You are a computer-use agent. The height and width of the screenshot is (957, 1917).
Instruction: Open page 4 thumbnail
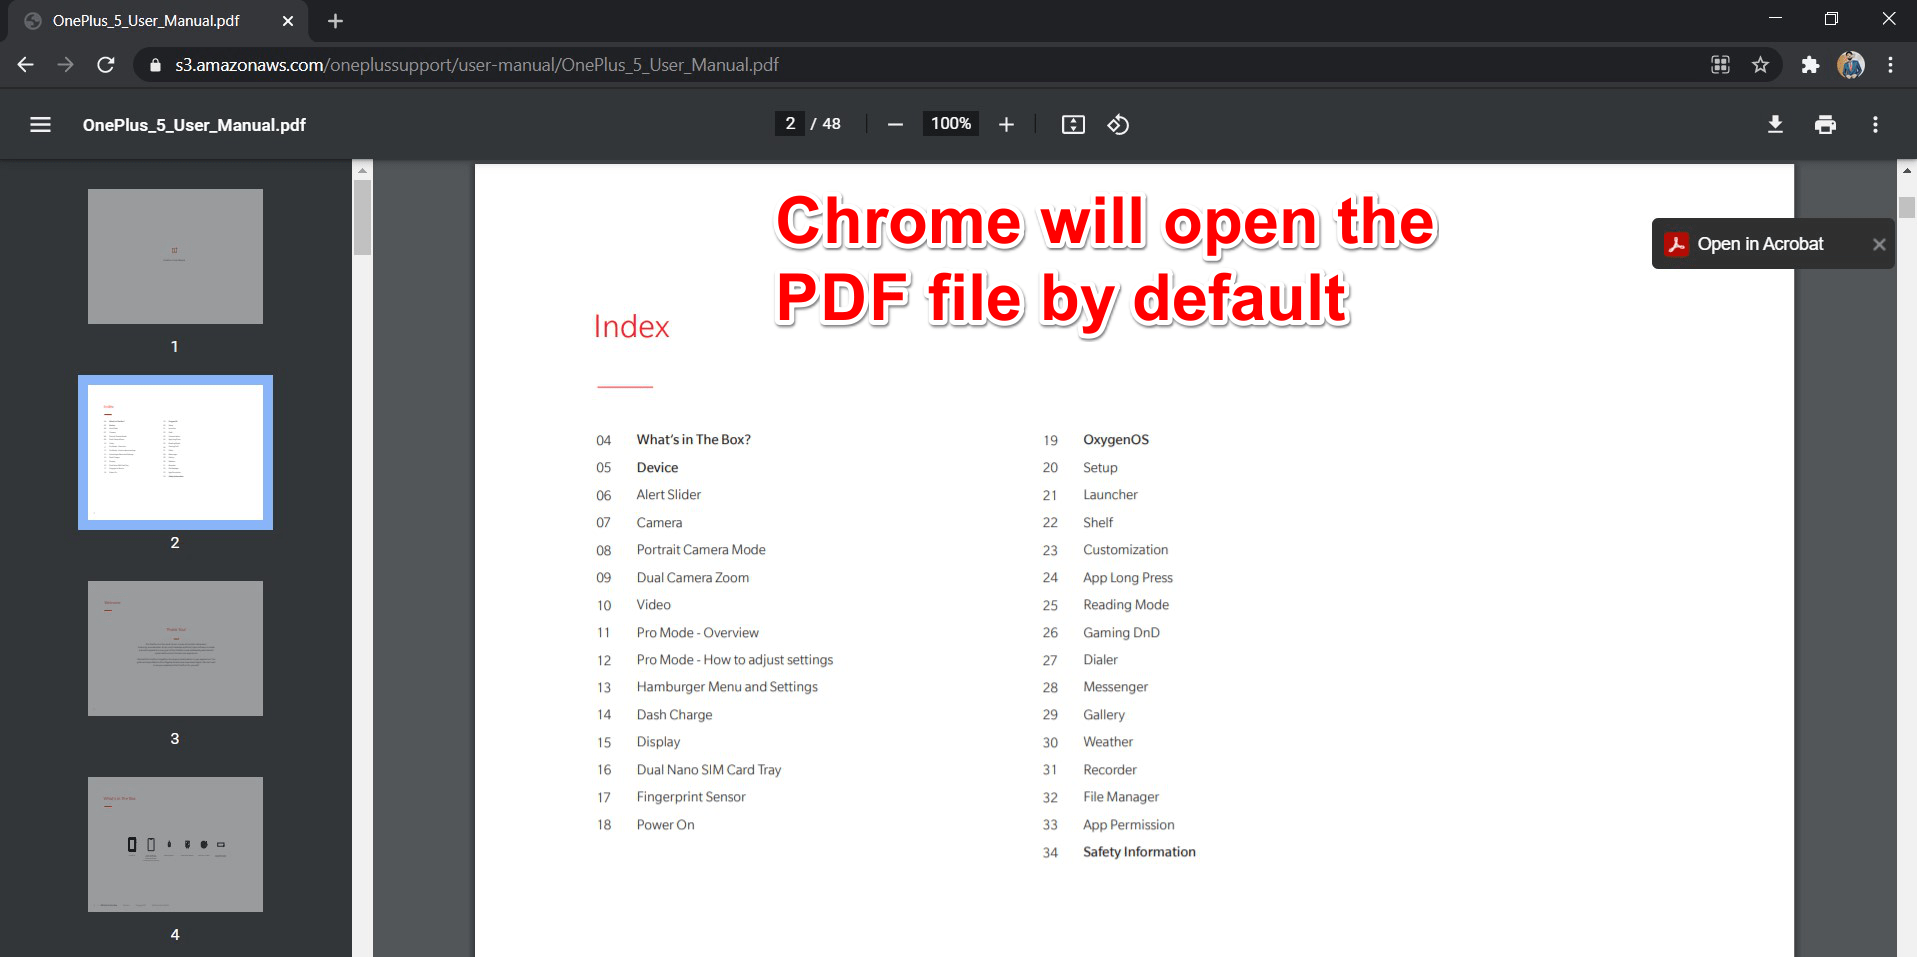pos(175,844)
